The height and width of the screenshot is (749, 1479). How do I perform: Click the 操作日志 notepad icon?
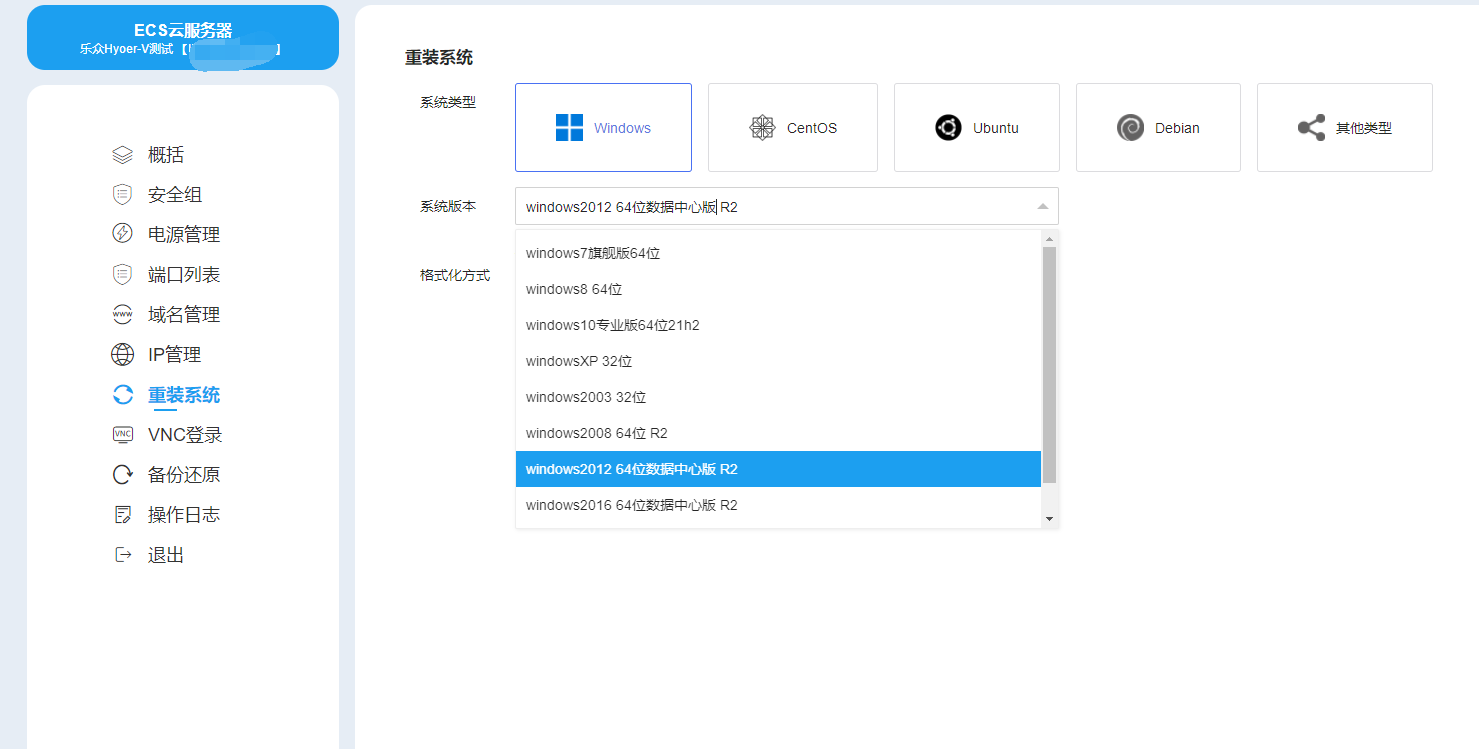(x=122, y=515)
